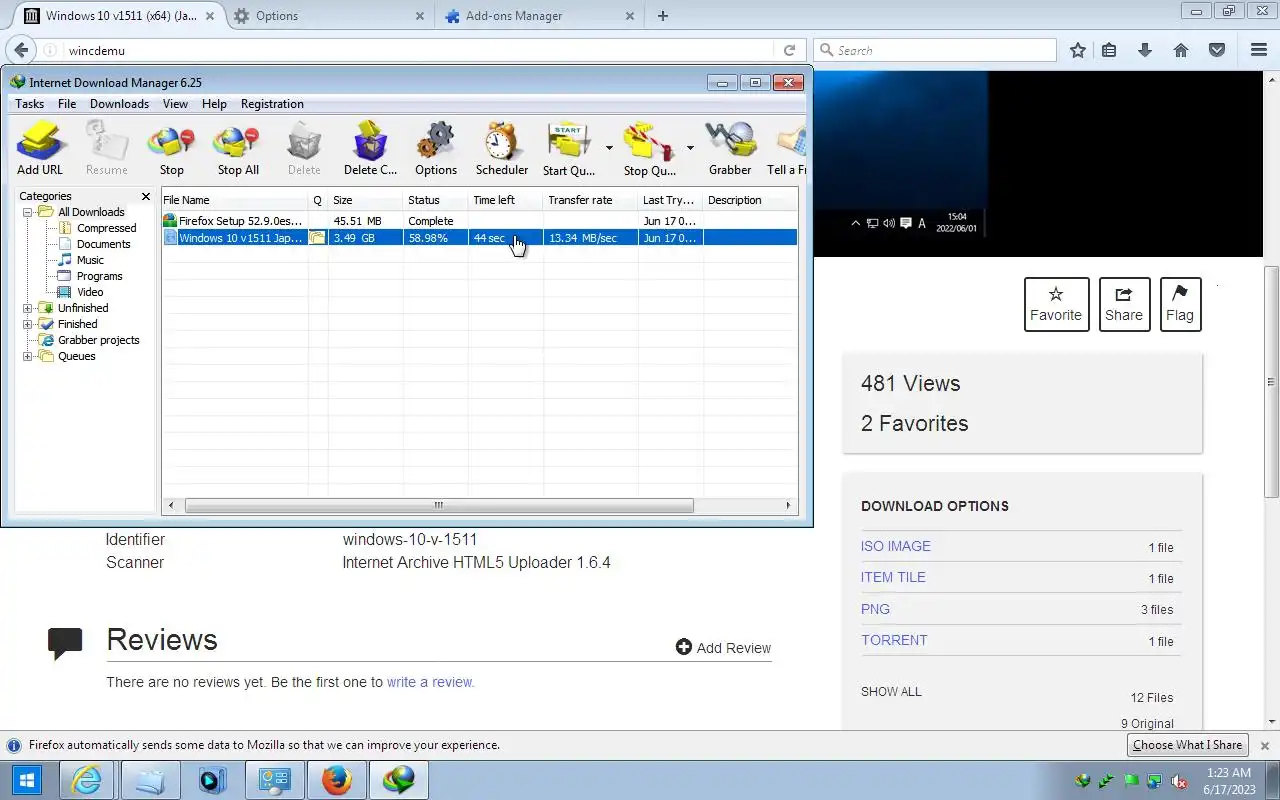Screen dimensions: 1280x800
Task: Click the Windows Start button
Action: [x=26, y=780]
